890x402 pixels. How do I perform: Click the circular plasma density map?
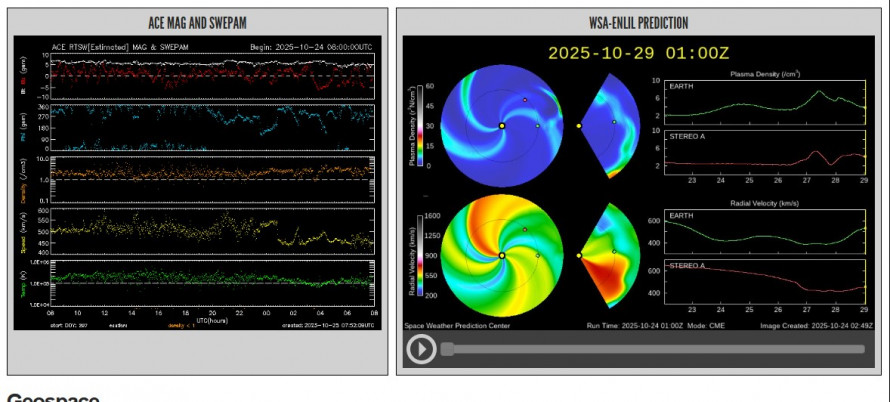click(x=501, y=125)
